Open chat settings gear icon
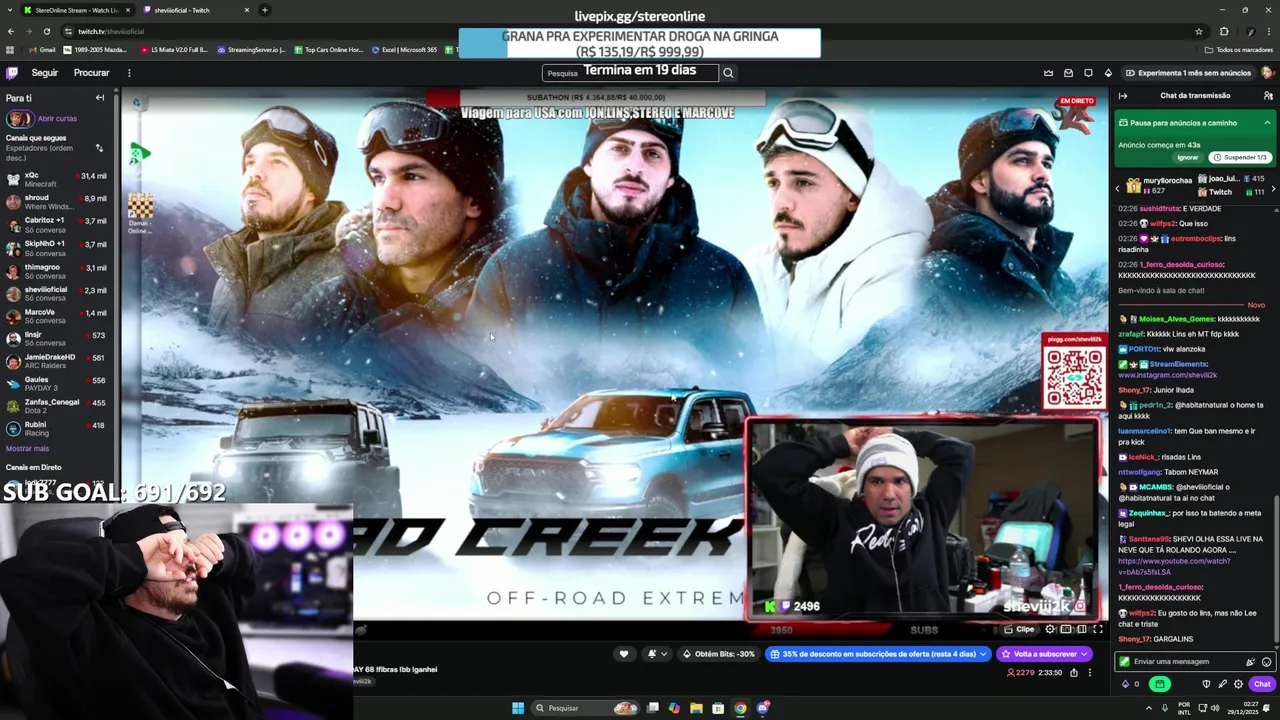This screenshot has height=720, width=1280. tap(1238, 684)
